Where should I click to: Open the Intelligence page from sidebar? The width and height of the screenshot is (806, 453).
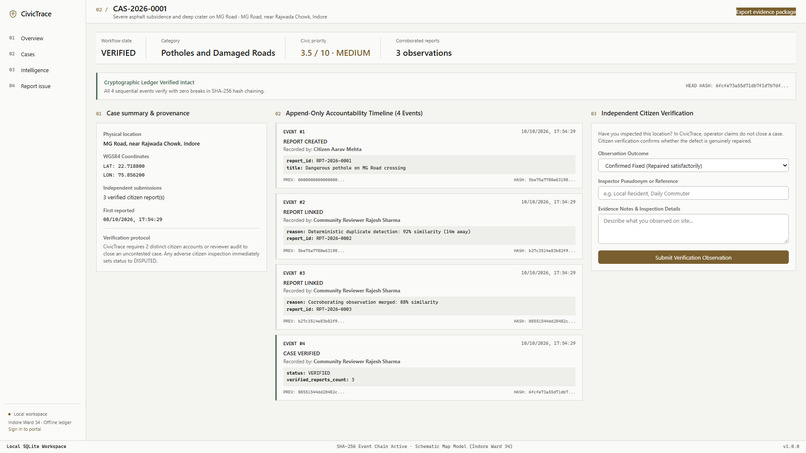[34, 70]
